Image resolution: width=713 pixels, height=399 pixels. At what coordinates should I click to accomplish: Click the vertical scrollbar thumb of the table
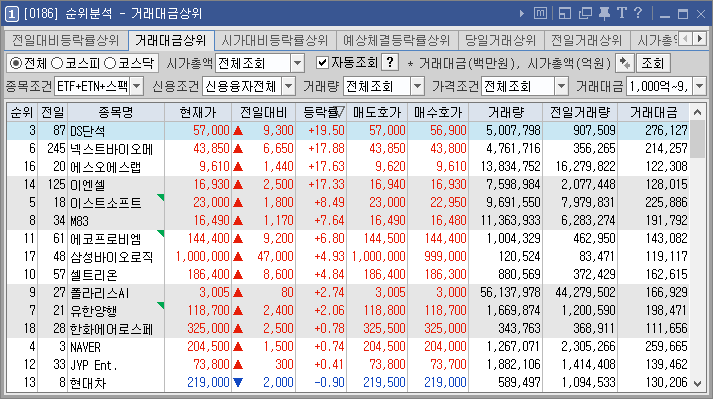click(x=698, y=139)
